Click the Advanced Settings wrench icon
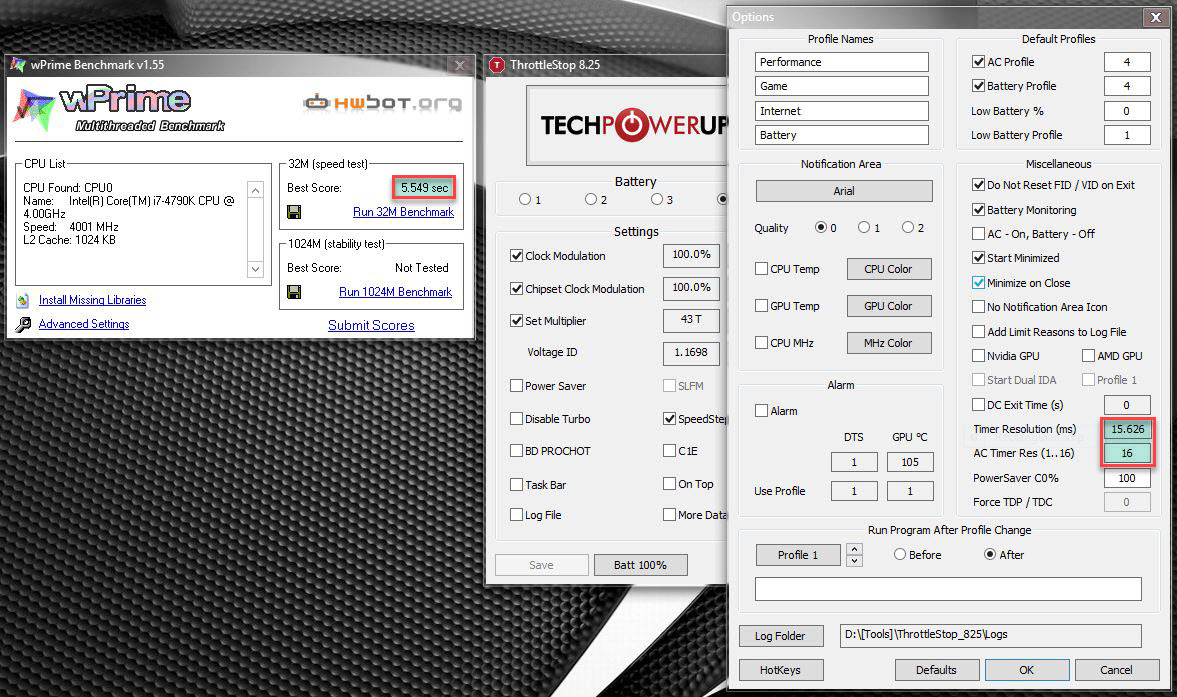The height and width of the screenshot is (697, 1177). (23, 324)
